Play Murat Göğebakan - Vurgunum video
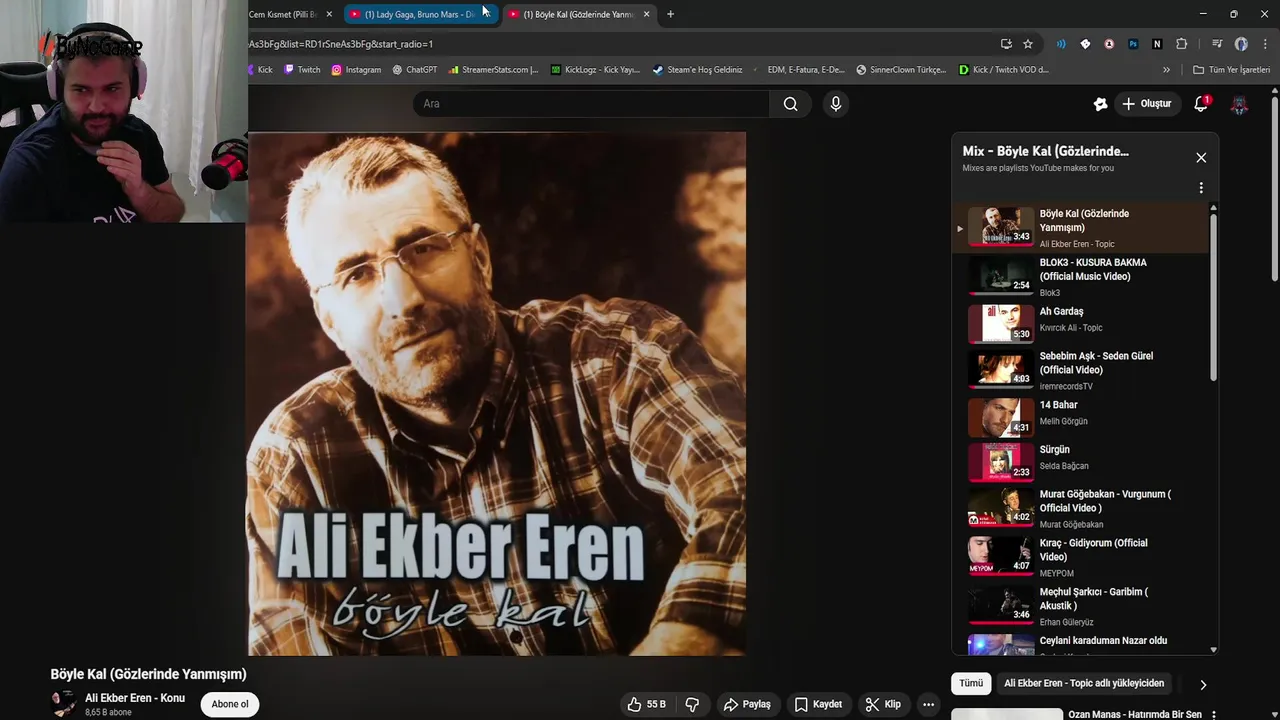This screenshot has height=720, width=1280. (x=1080, y=508)
